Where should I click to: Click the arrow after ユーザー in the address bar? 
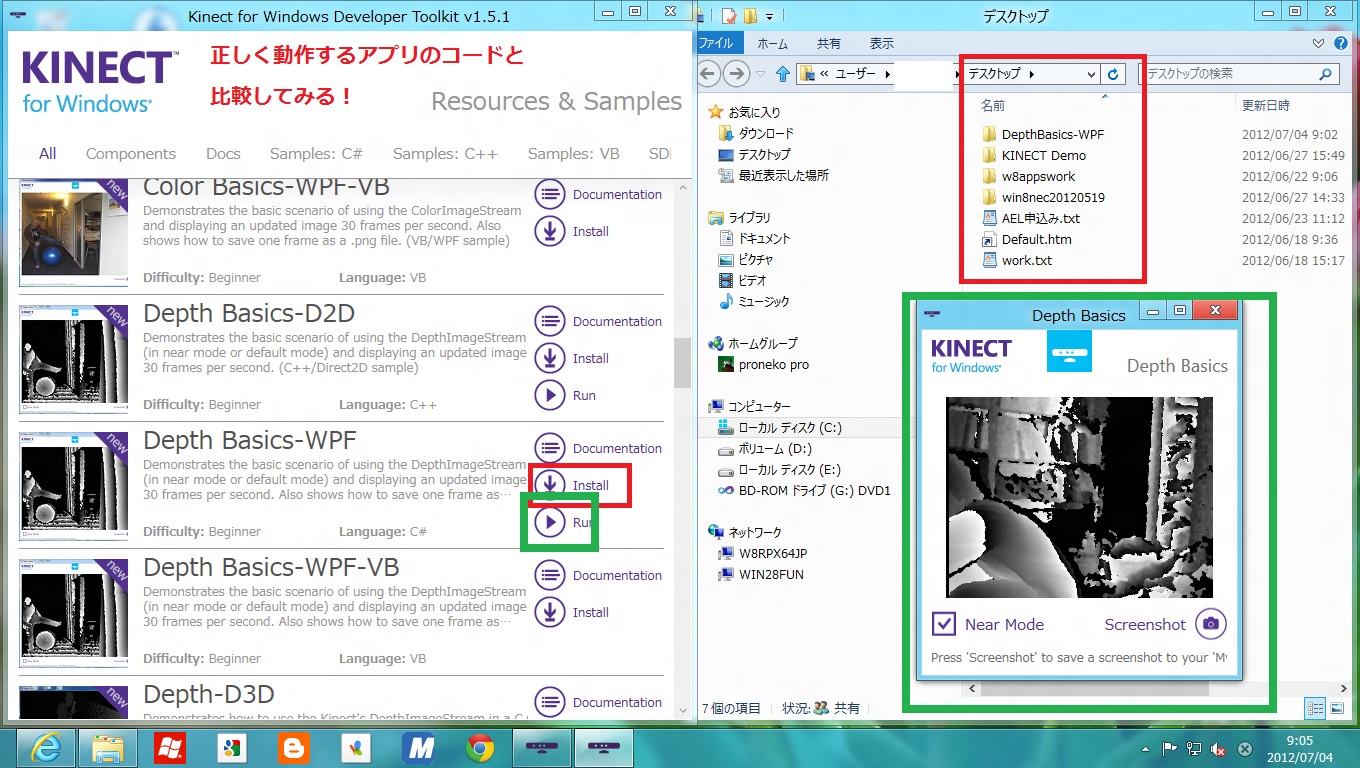click(x=887, y=74)
